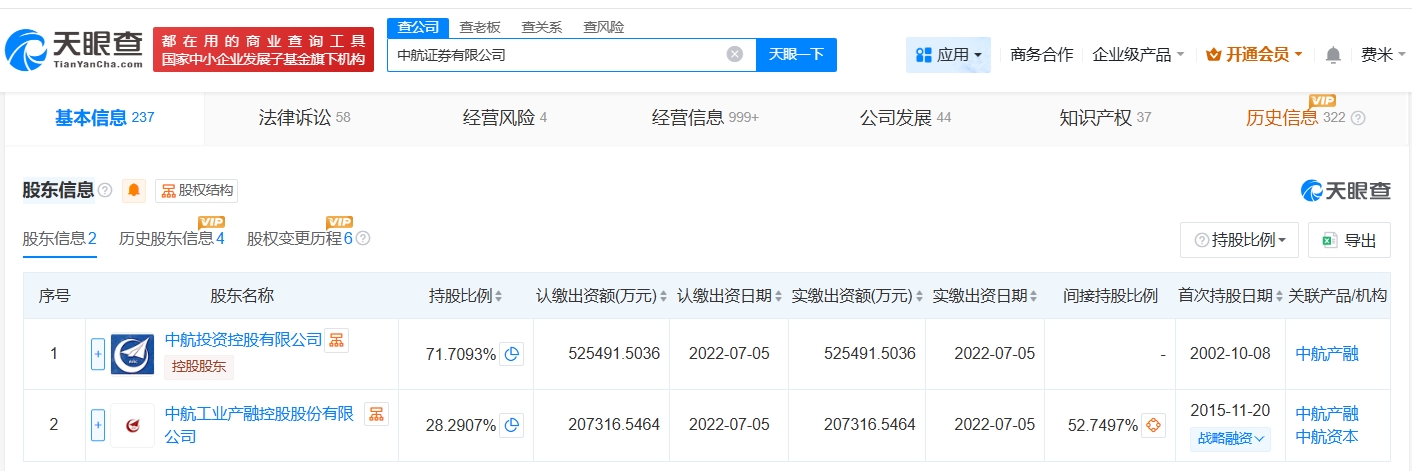This screenshot has height=471, width=1412.
Task: Expand row 2 shareholder with plus button
Action: click(x=98, y=425)
